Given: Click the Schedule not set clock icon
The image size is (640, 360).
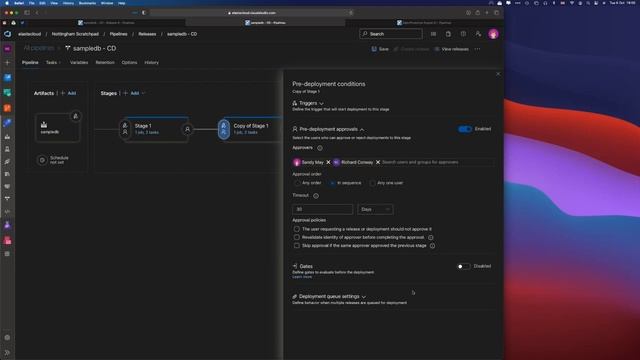Looking at the screenshot, I should pyautogui.click(x=42, y=160).
